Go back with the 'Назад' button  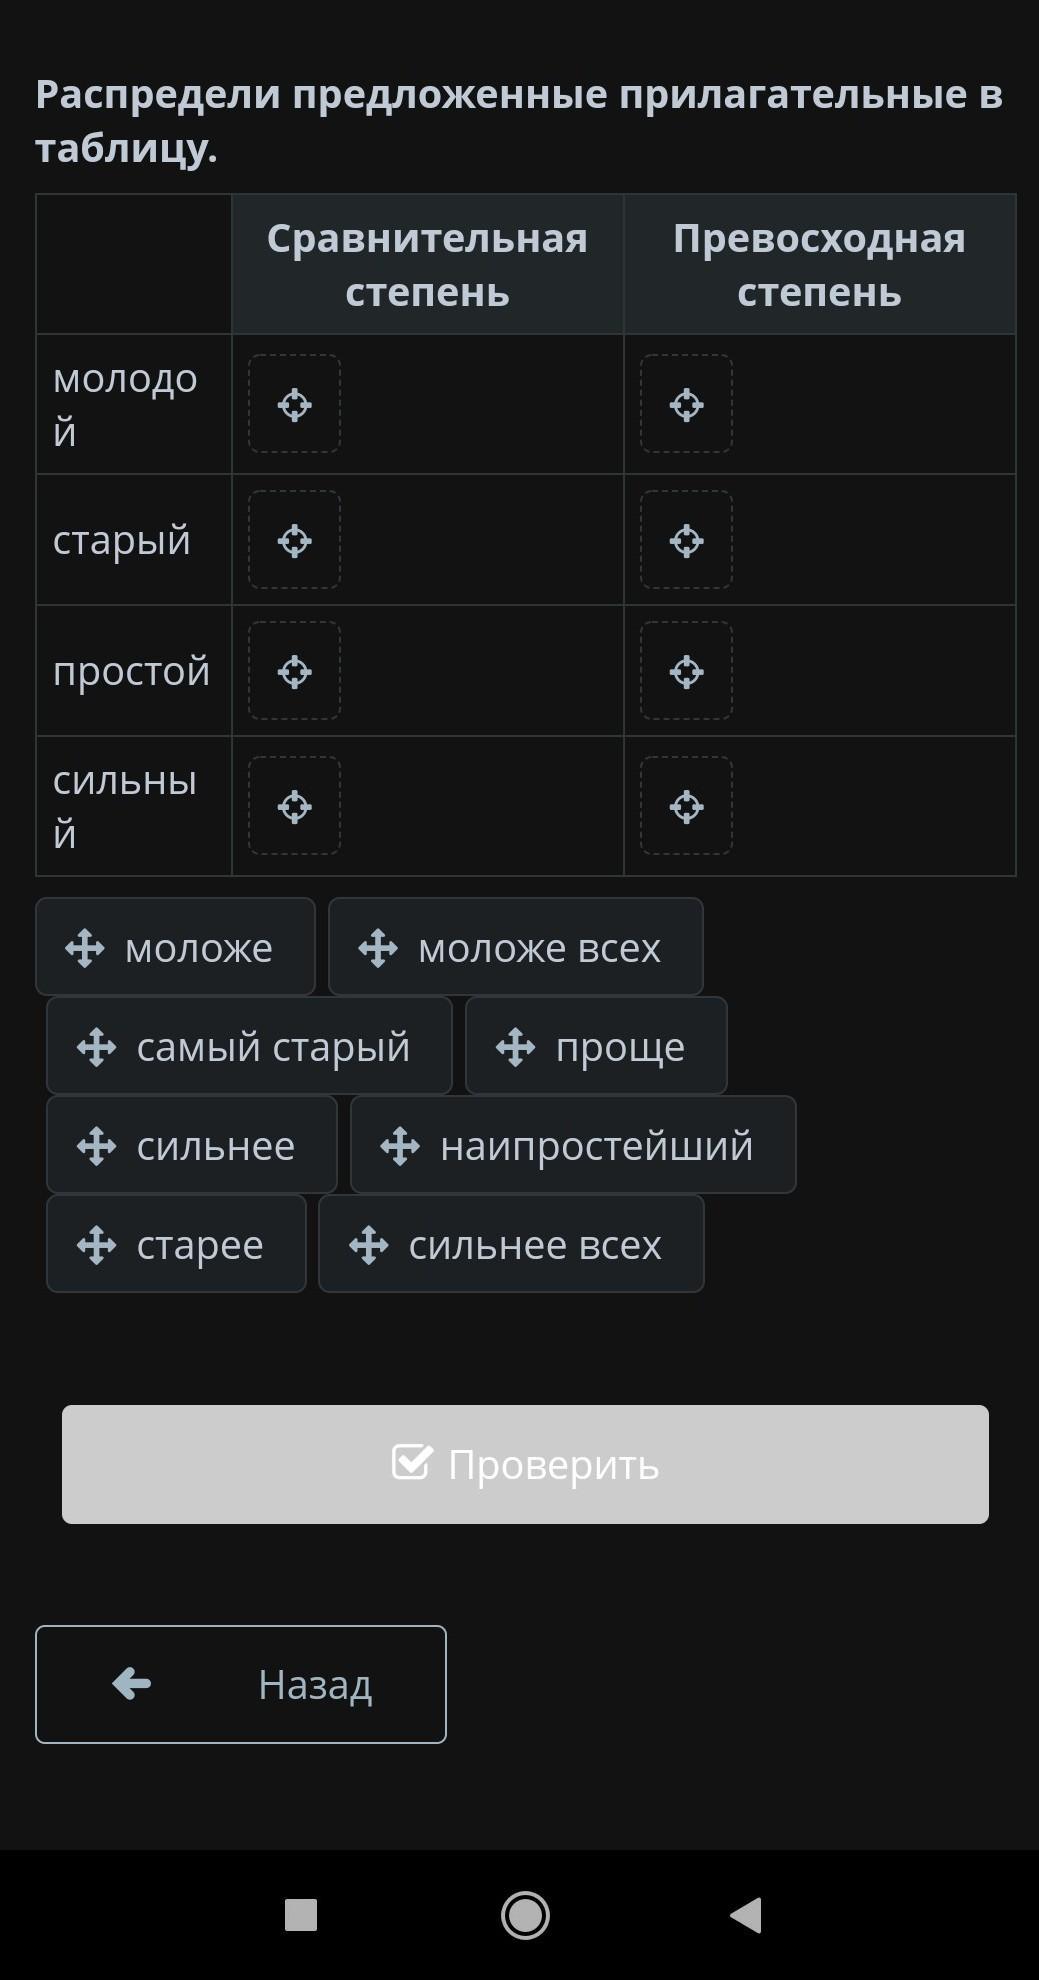pyautogui.click(x=241, y=1684)
